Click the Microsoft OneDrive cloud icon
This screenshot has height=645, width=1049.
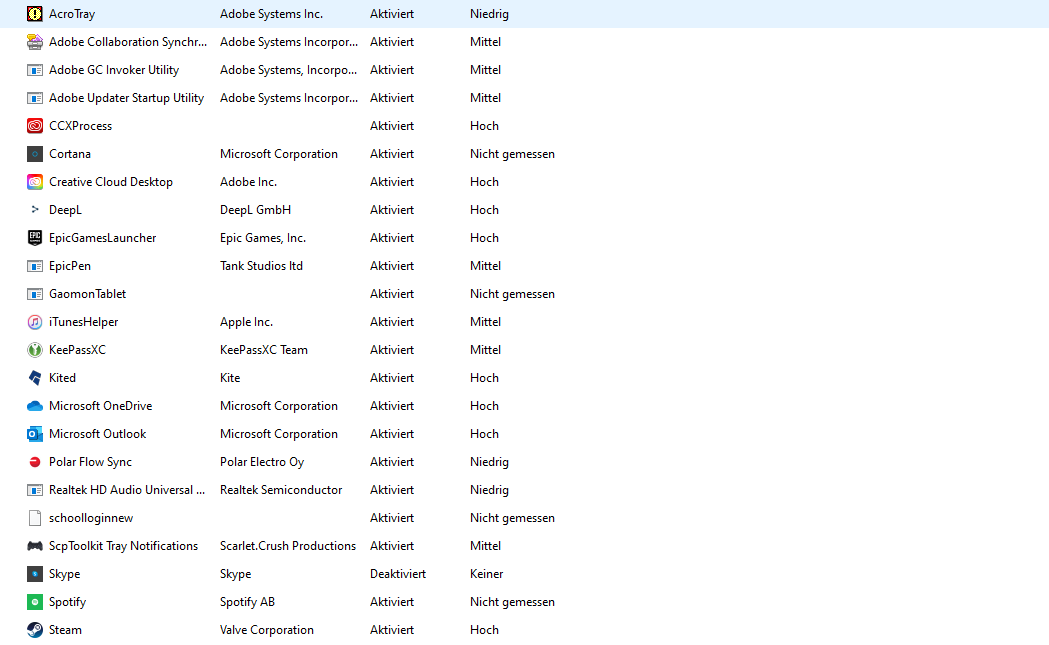point(35,406)
